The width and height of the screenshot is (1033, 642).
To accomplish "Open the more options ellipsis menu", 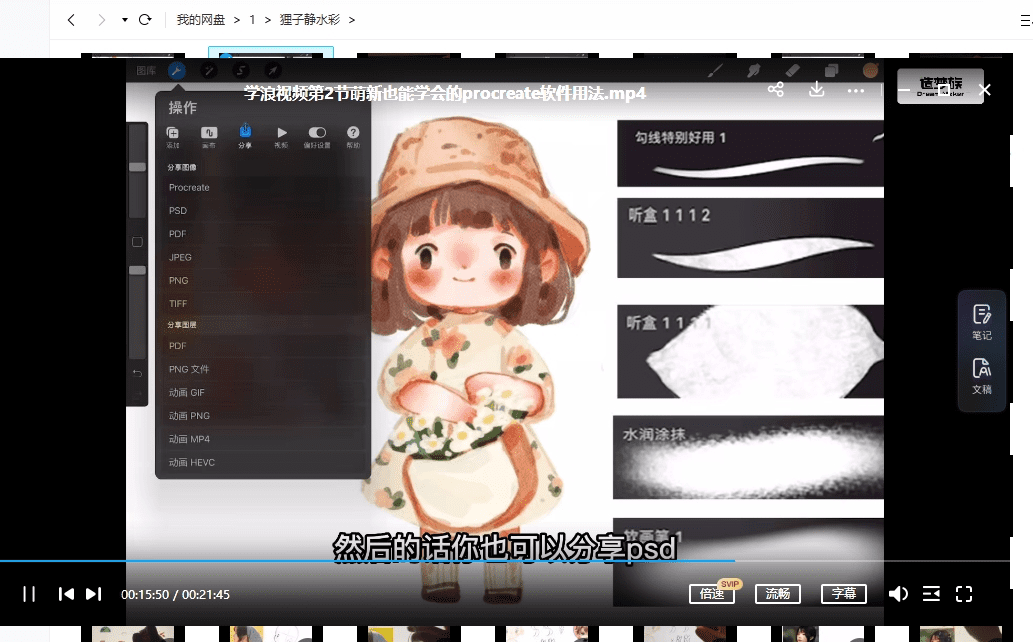I will click(x=856, y=91).
